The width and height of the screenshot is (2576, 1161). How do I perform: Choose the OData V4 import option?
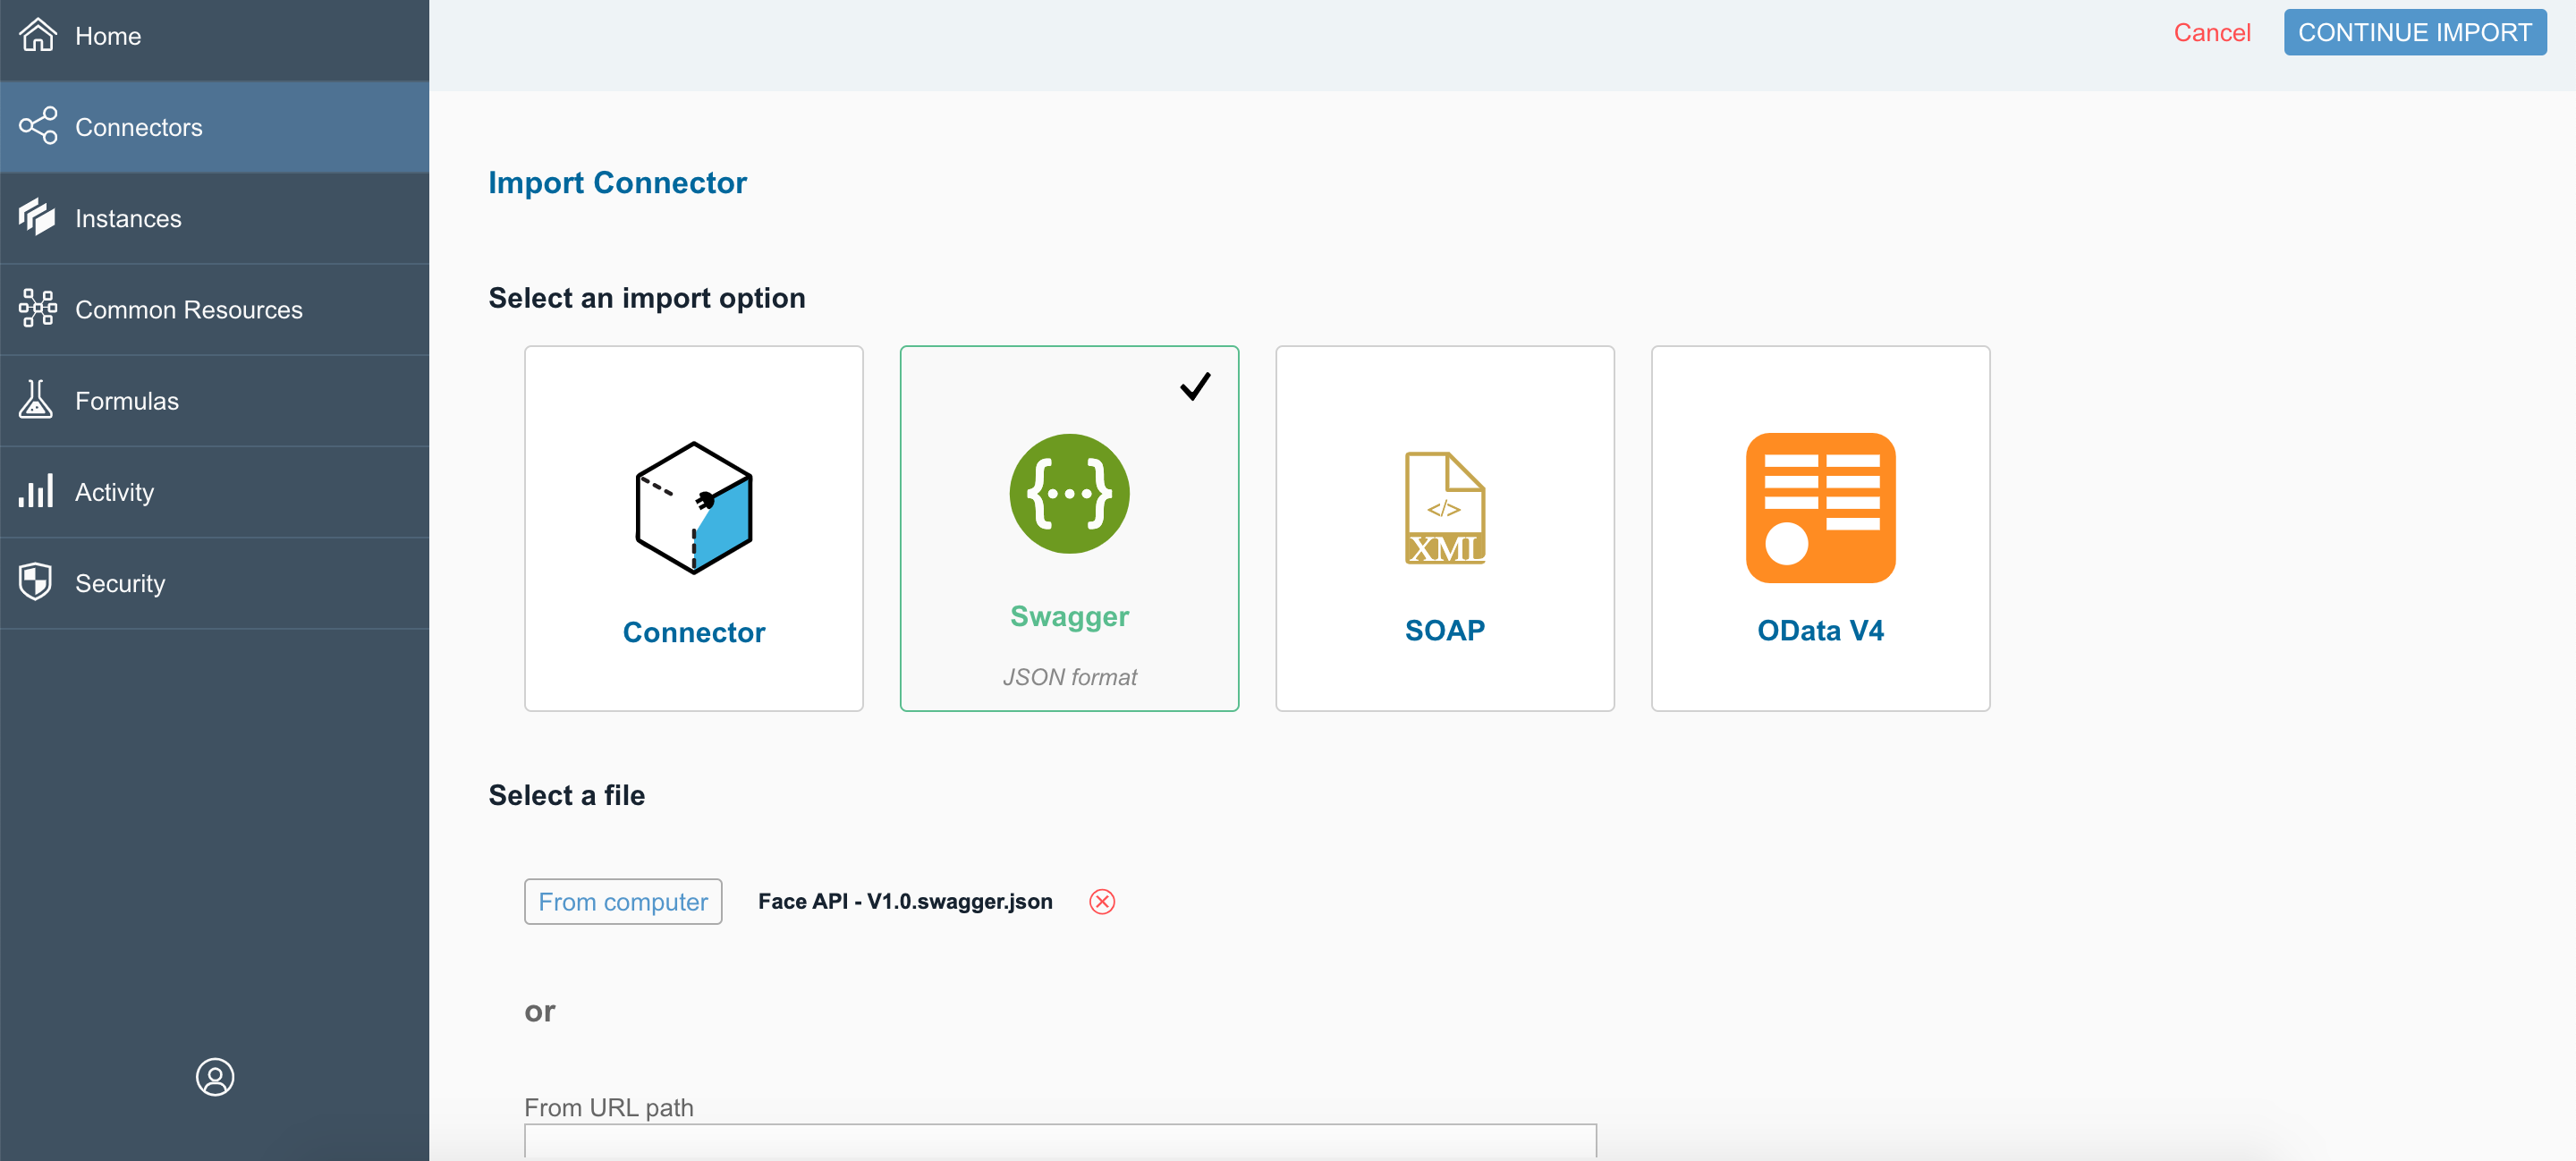coord(1820,528)
